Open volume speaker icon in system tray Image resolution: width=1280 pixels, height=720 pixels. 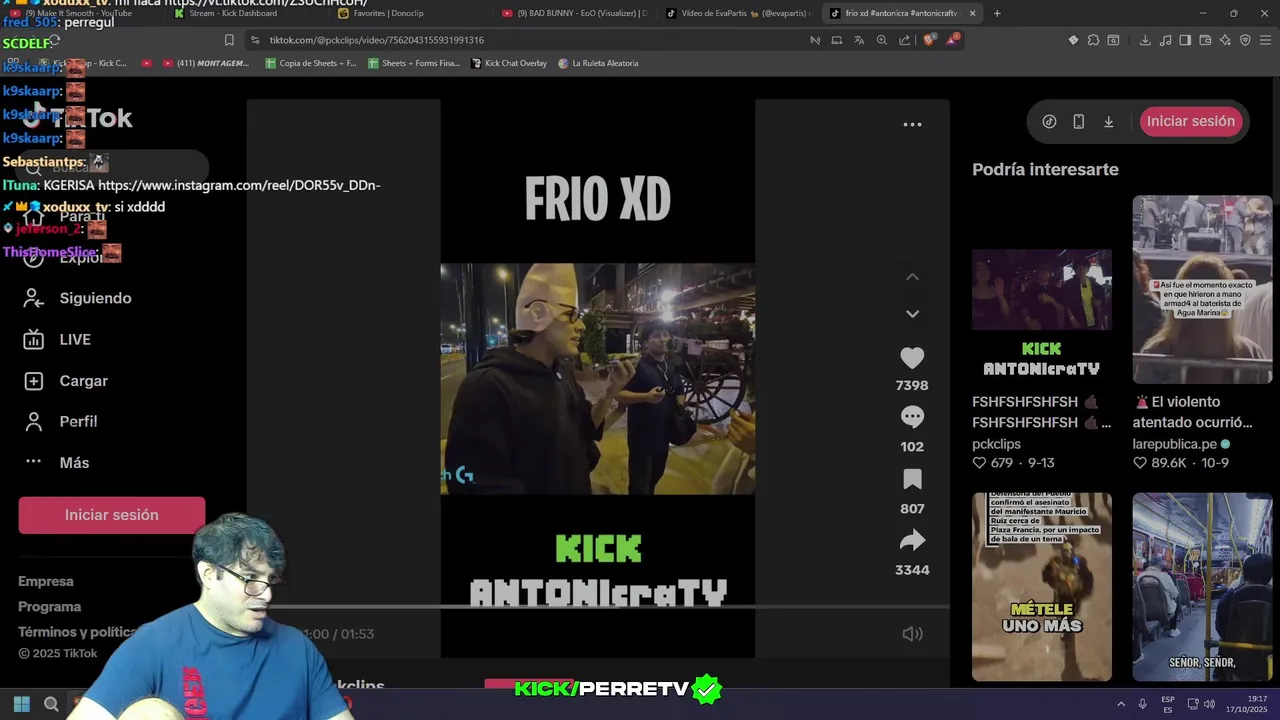tap(1209, 704)
